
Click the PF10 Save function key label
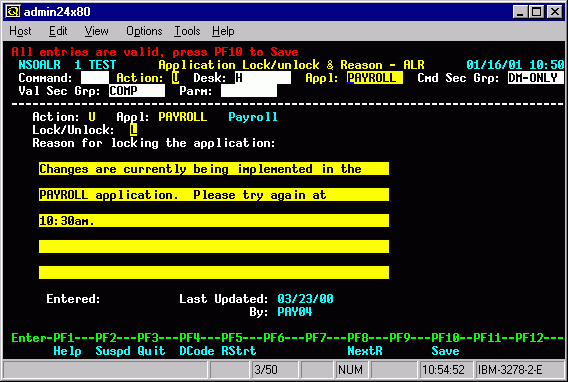click(x=446, y=351)
